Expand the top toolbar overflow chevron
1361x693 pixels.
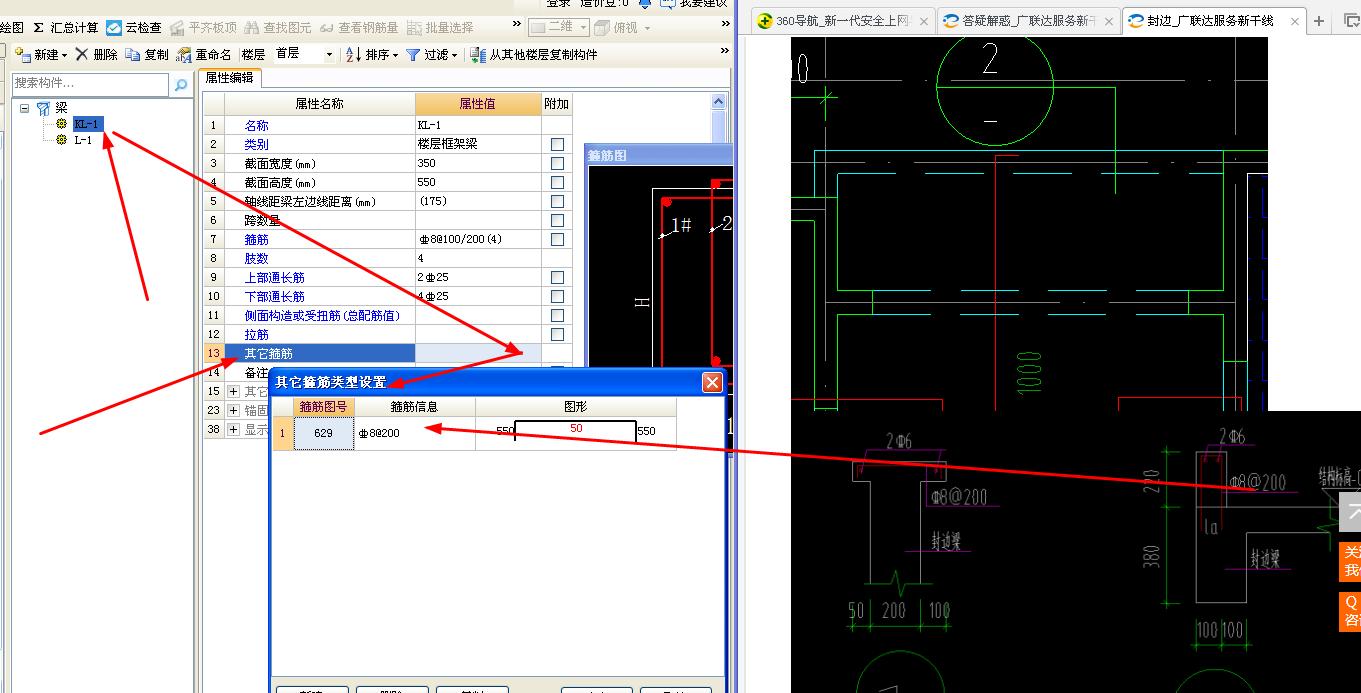(x=517, y=25)
